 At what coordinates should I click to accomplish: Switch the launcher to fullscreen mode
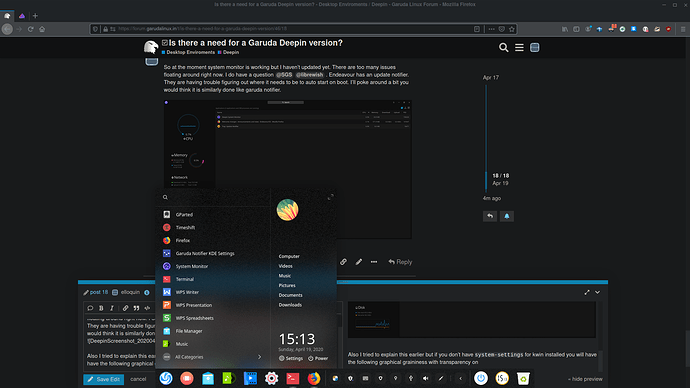point(330,197)
